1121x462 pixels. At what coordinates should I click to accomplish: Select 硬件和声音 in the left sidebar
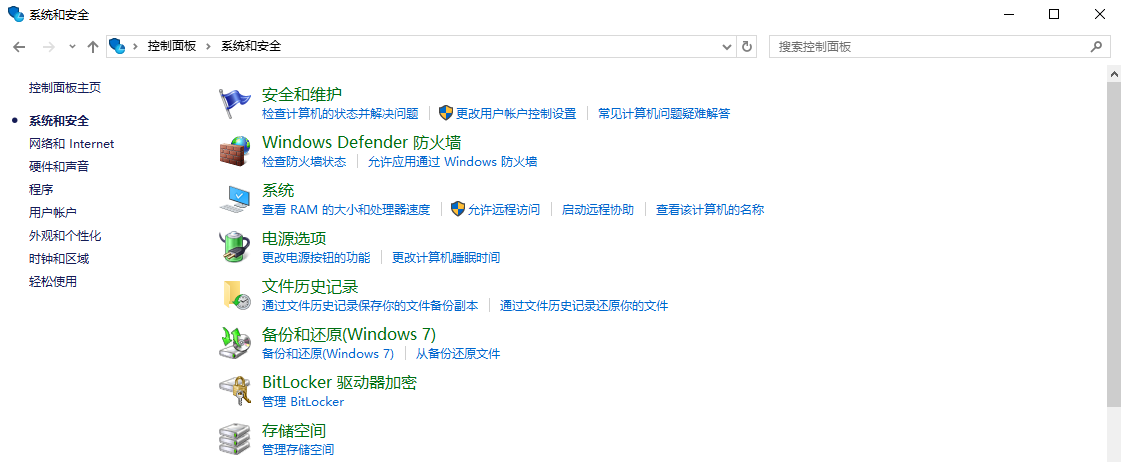coord(59,167)
